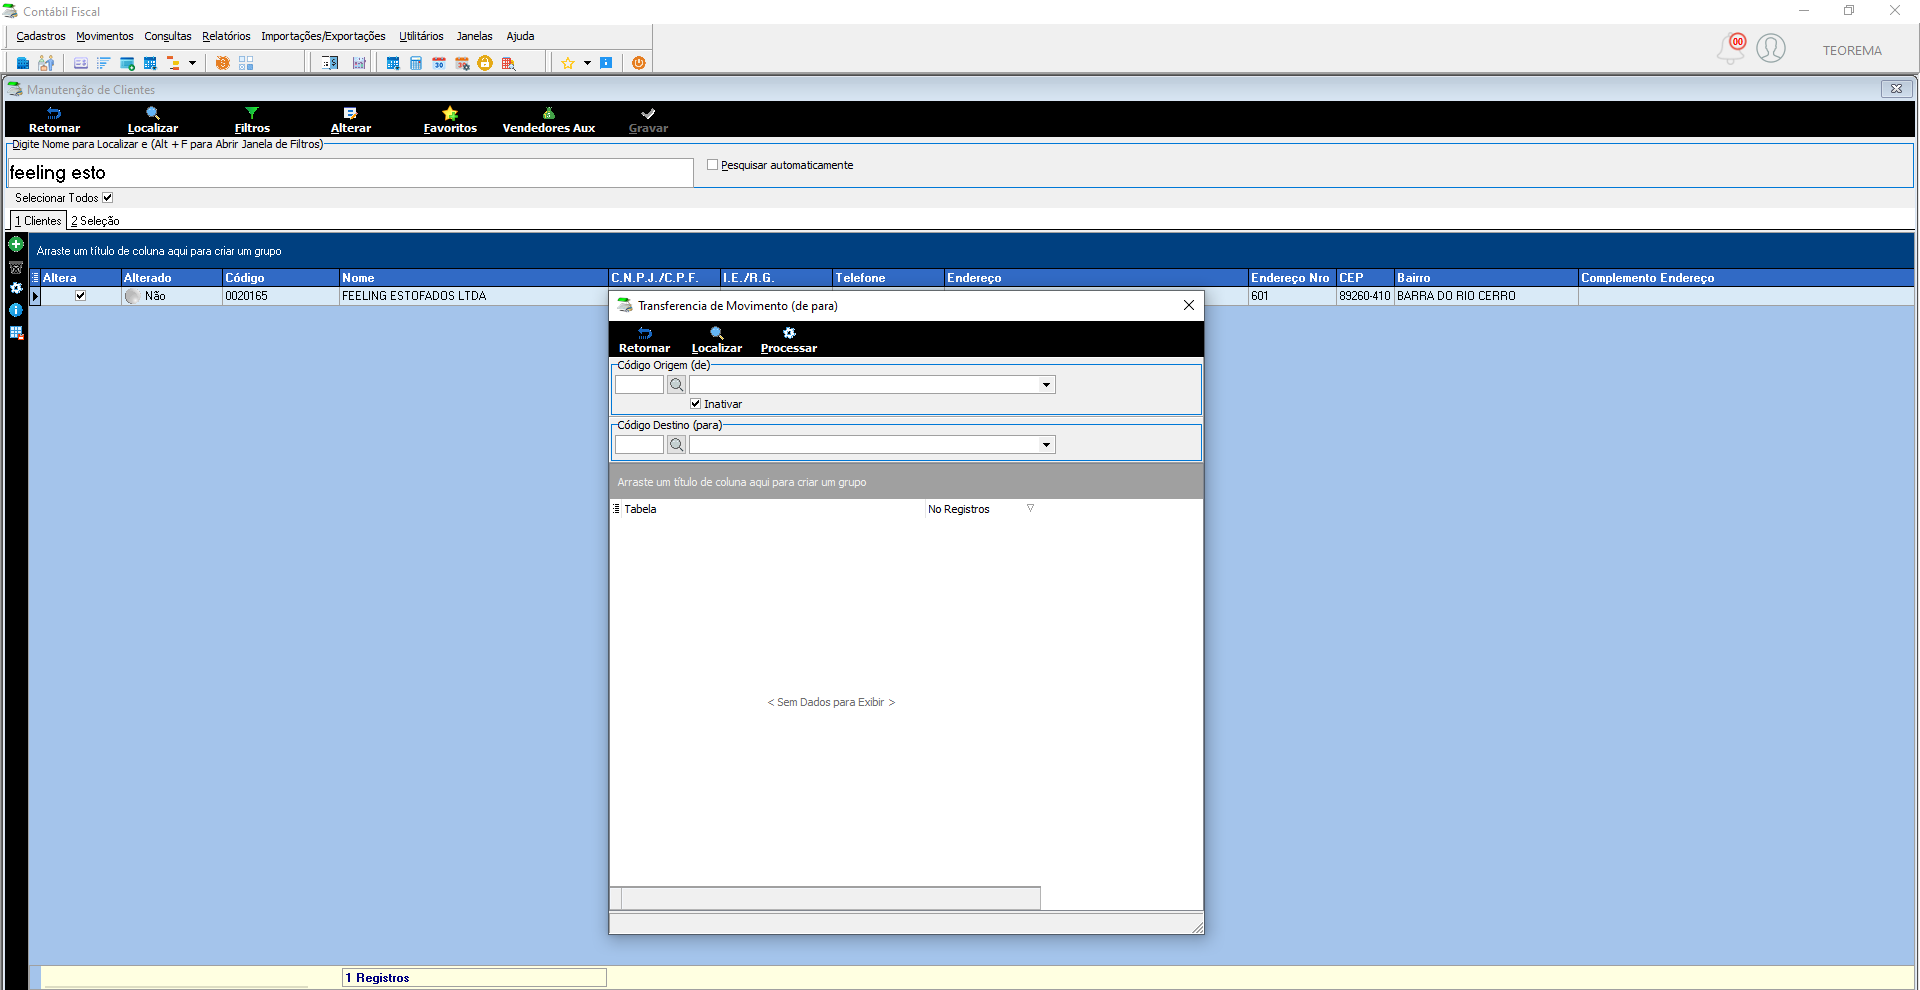Click the Código Destino code input box
1920x990 pixels.
(x=640, y=445)
